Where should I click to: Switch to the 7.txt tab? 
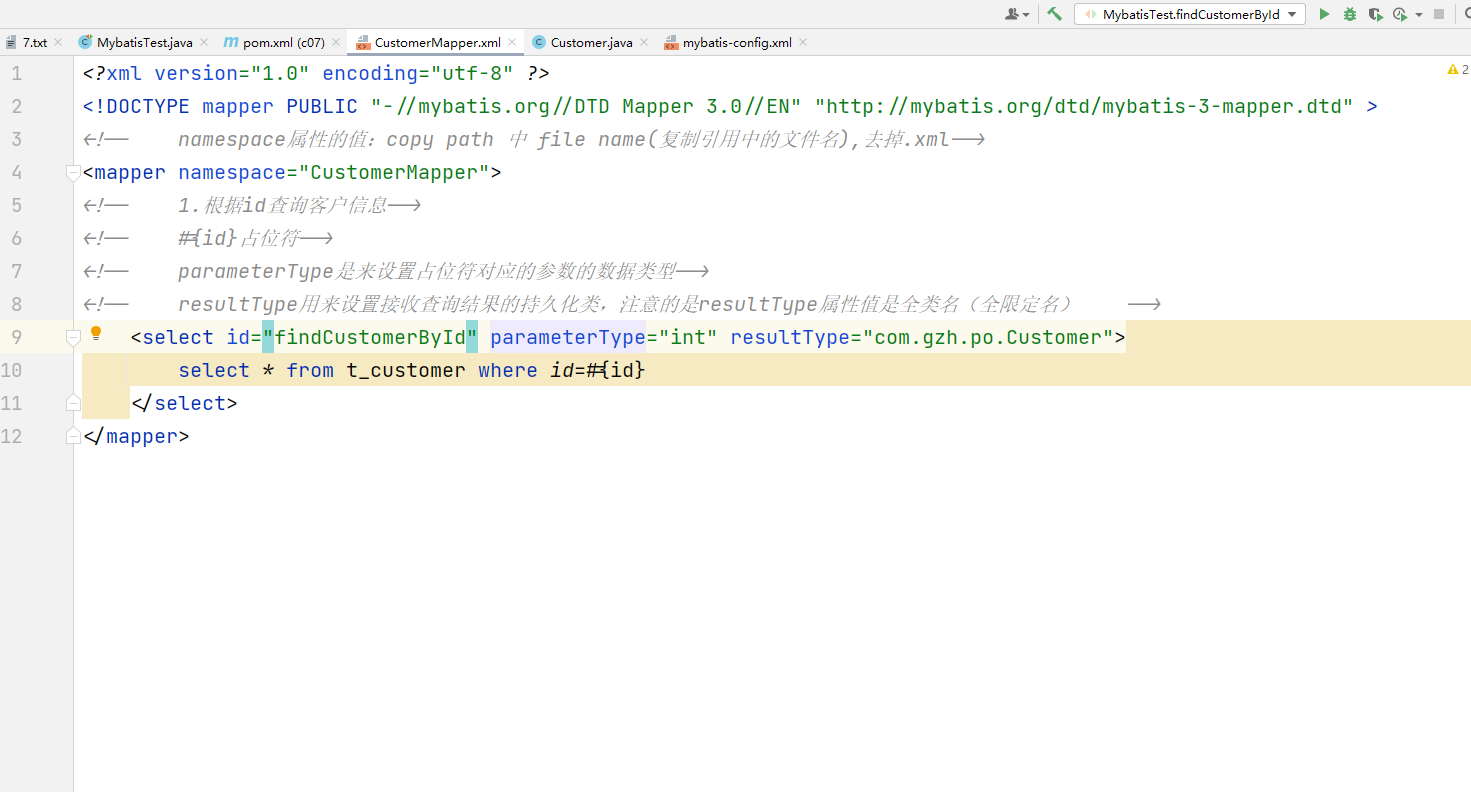(x=34, y=42)
